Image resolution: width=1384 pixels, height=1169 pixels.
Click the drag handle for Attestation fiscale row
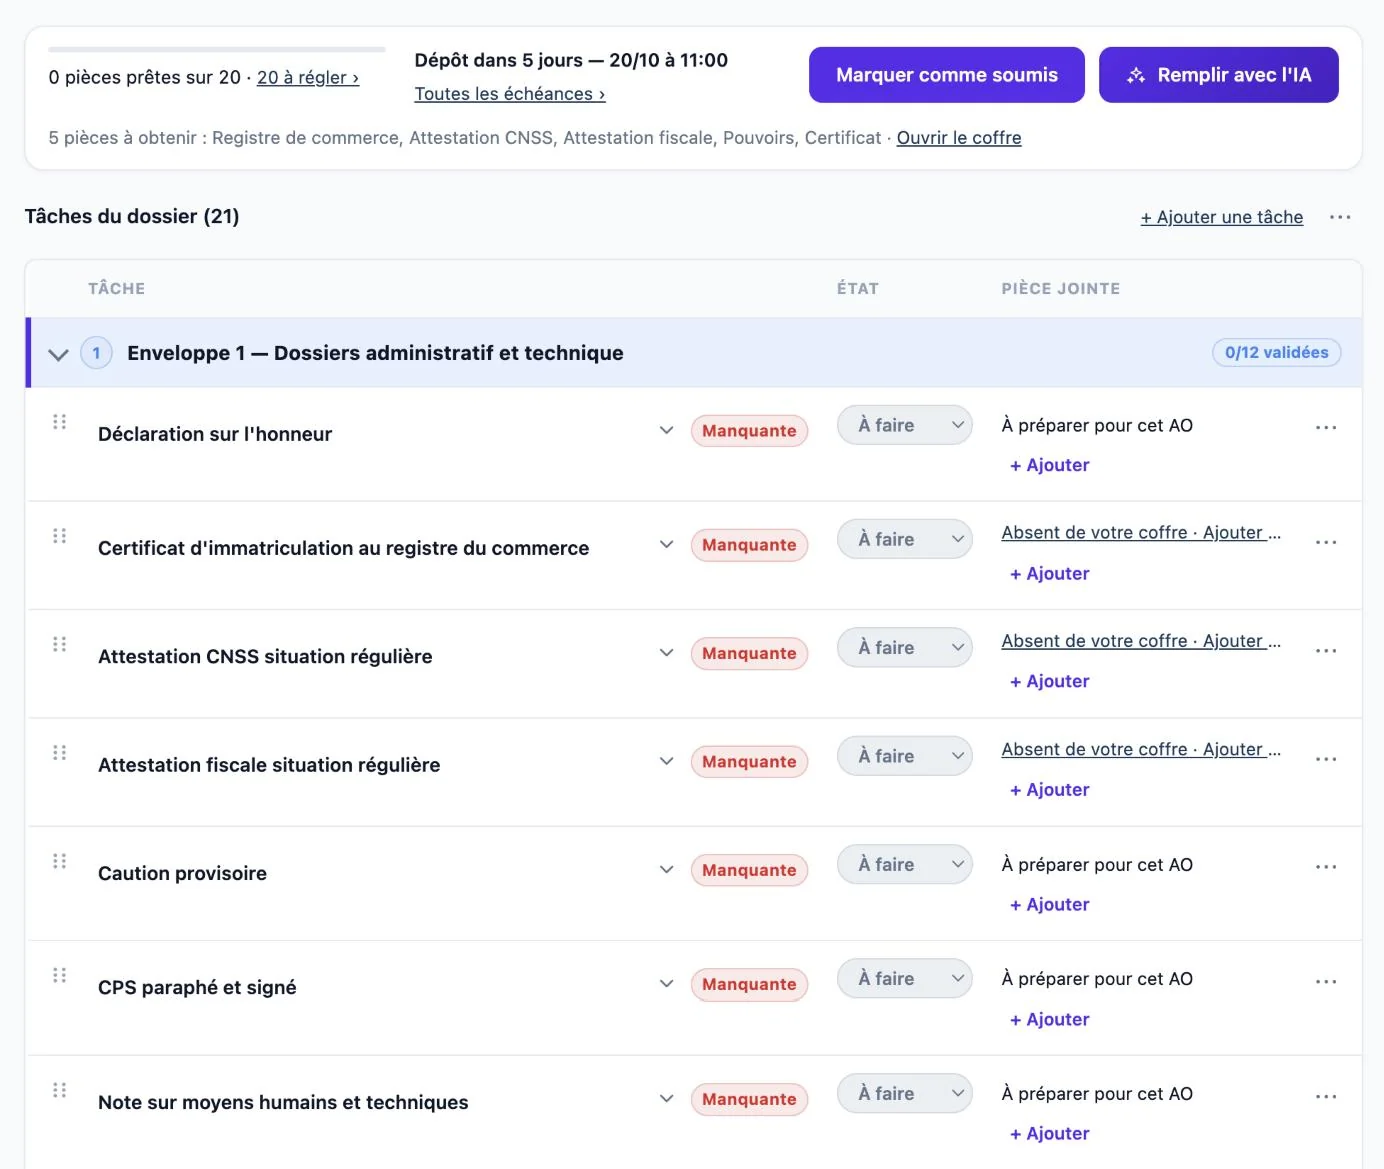(60, 752)
